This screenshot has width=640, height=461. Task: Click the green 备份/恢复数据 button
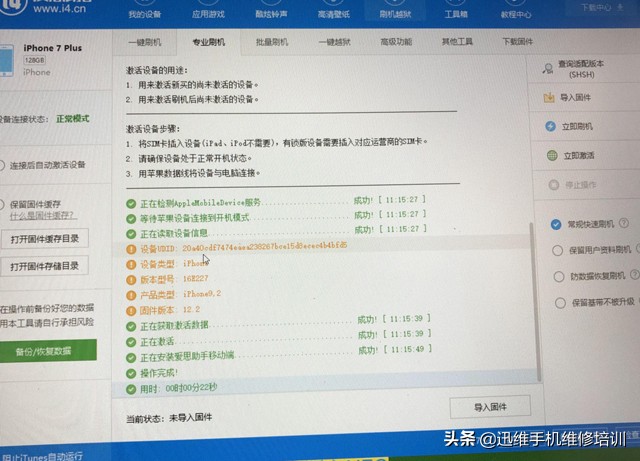click(x=47, y=351)
